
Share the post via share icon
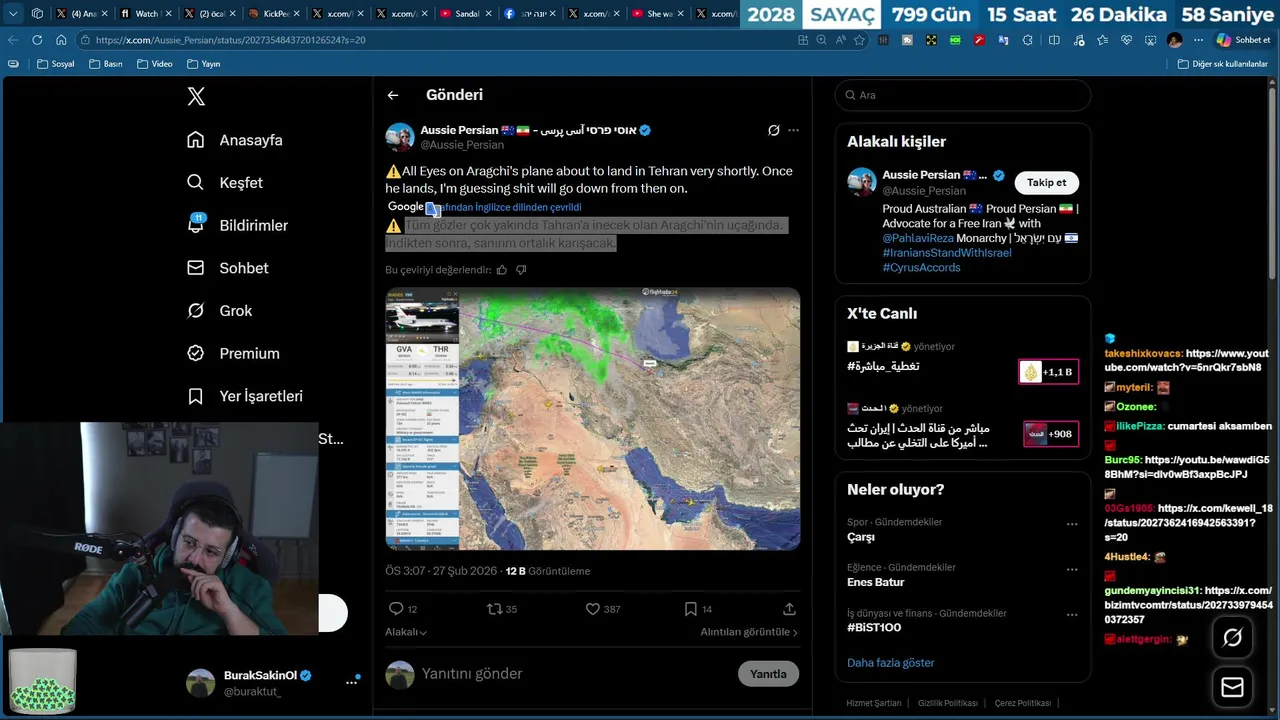tap(789, 608)
